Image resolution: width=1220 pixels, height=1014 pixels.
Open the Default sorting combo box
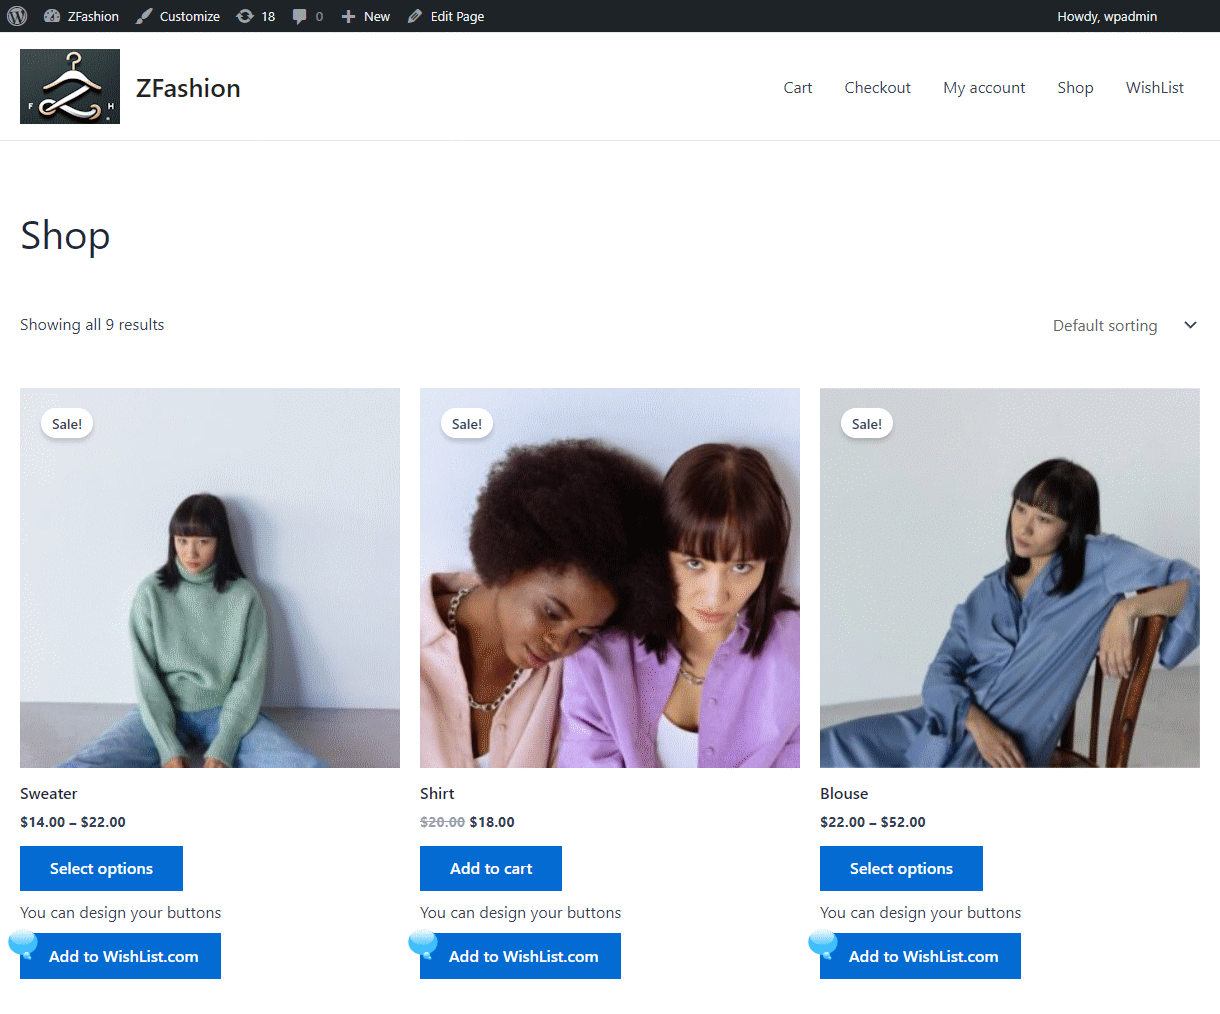coord(1125,325)
